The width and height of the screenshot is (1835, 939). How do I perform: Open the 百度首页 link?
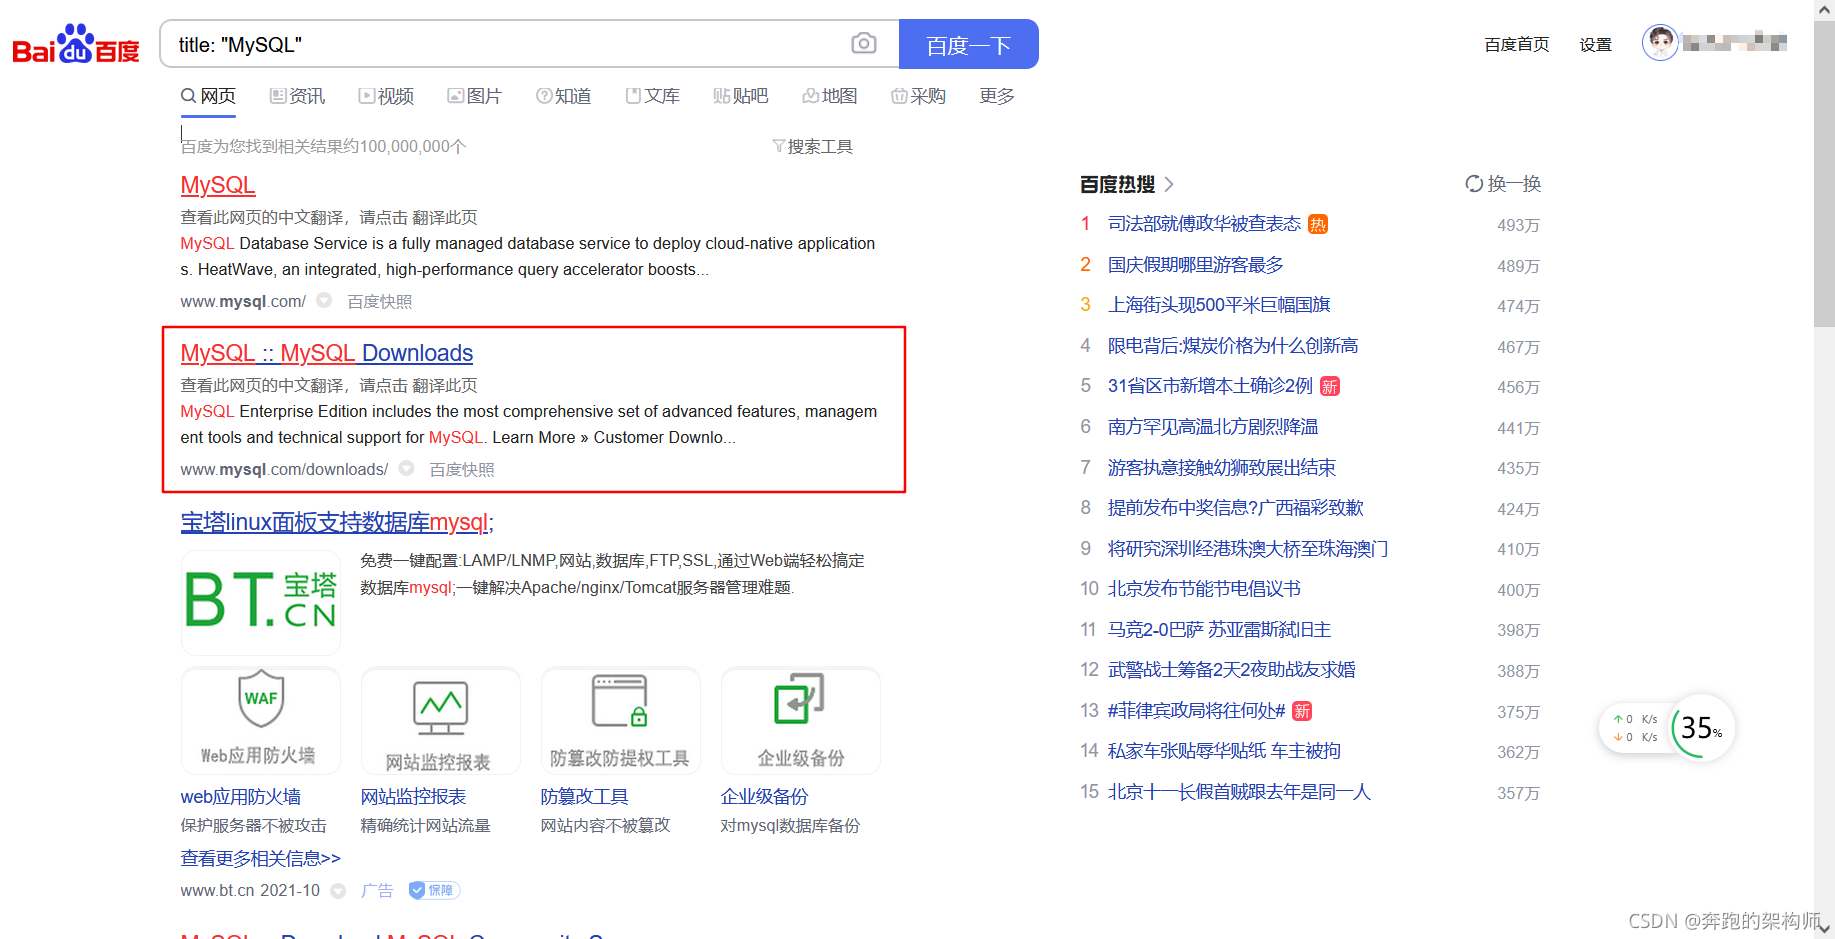[x=1517, y=45]
